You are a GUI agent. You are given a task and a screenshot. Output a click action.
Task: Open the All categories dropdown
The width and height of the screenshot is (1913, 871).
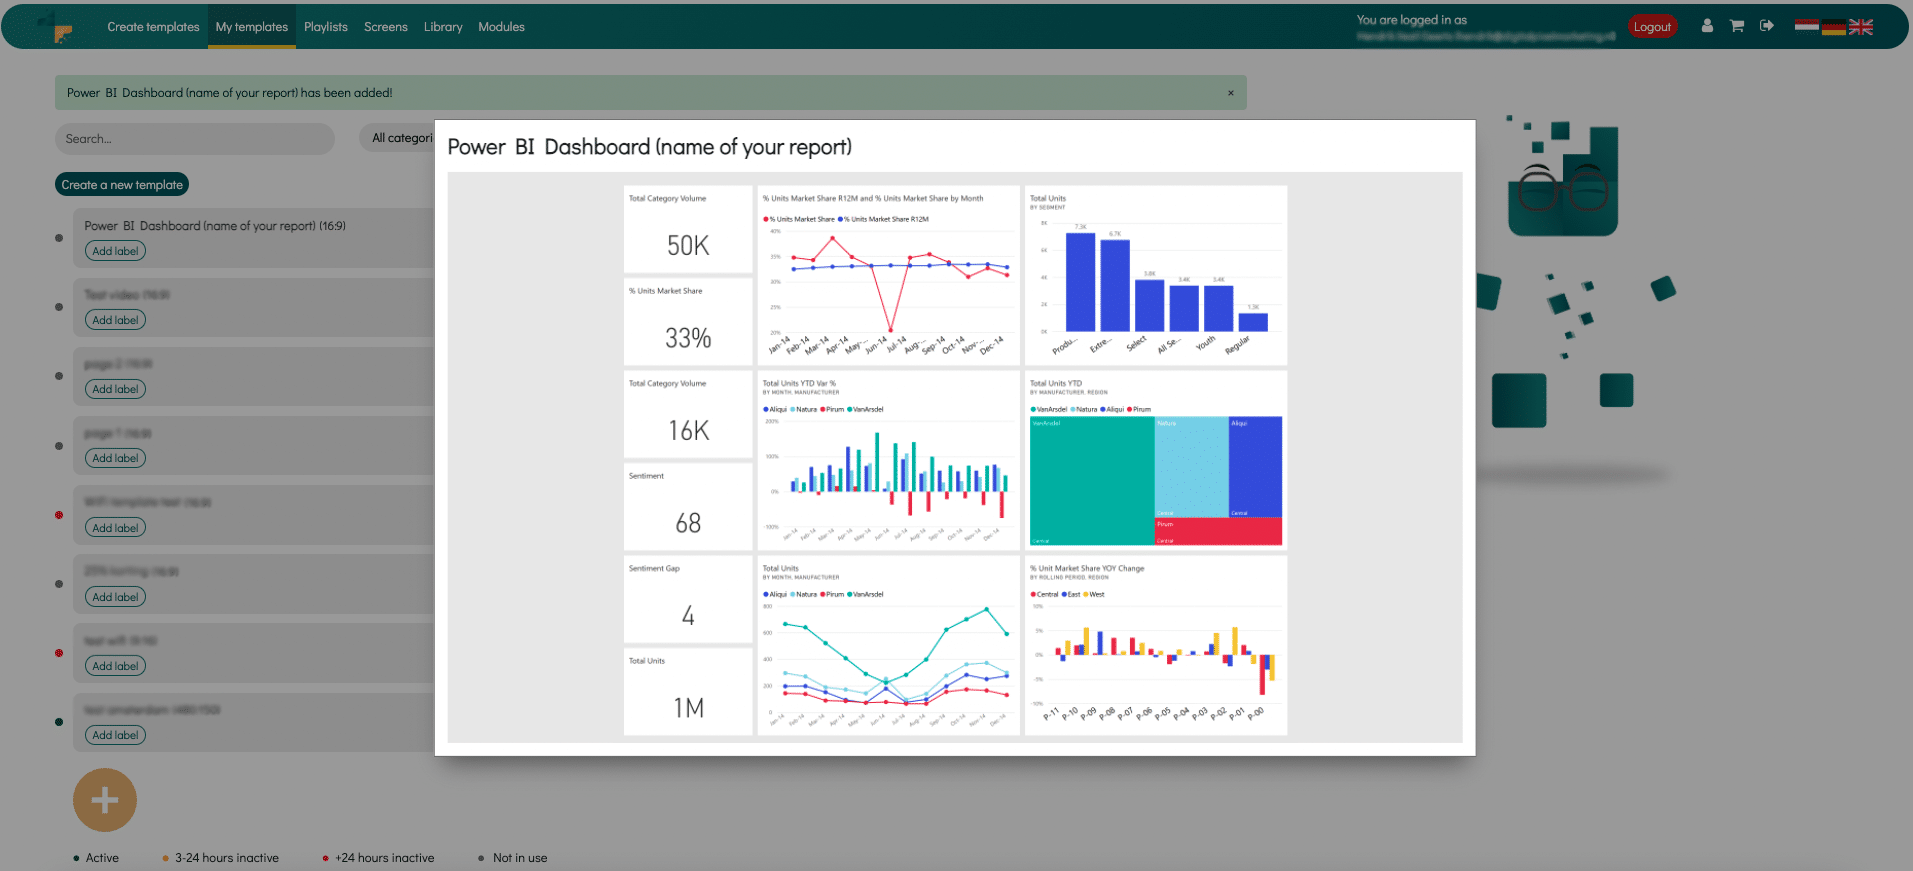tap(398, 138)
